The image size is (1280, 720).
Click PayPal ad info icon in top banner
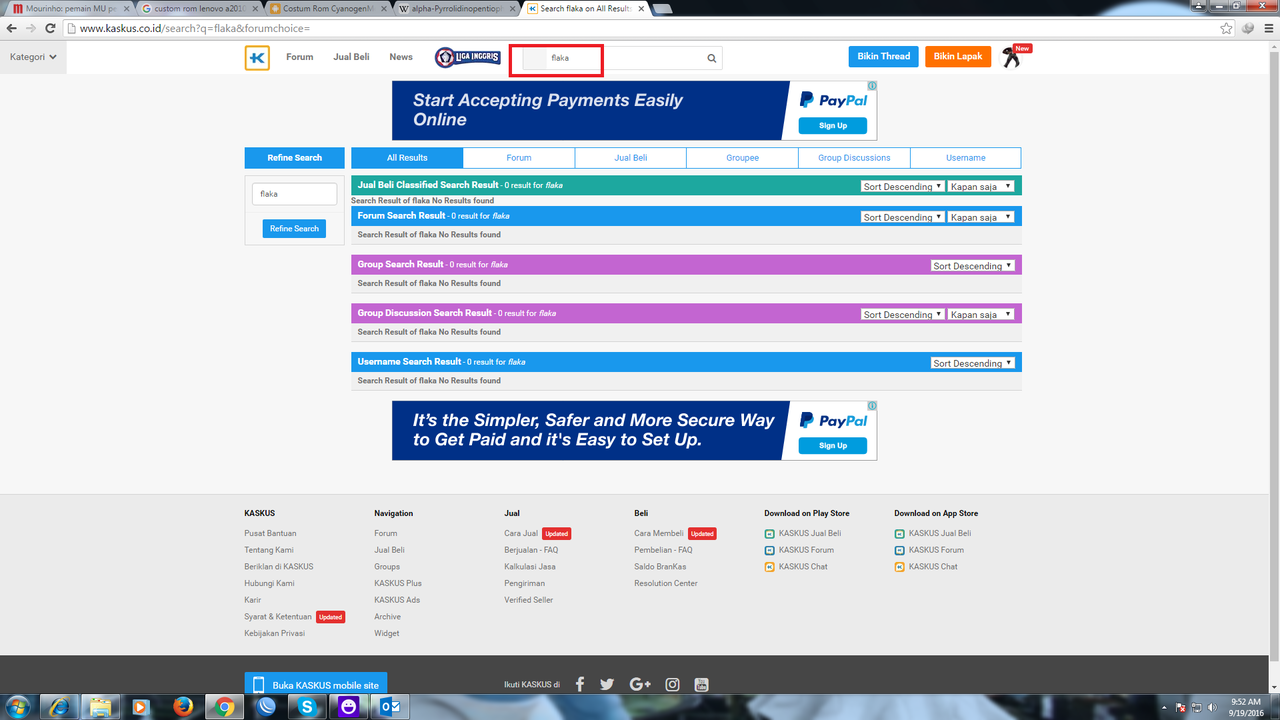pyautogui.click(x=872, y=86)
